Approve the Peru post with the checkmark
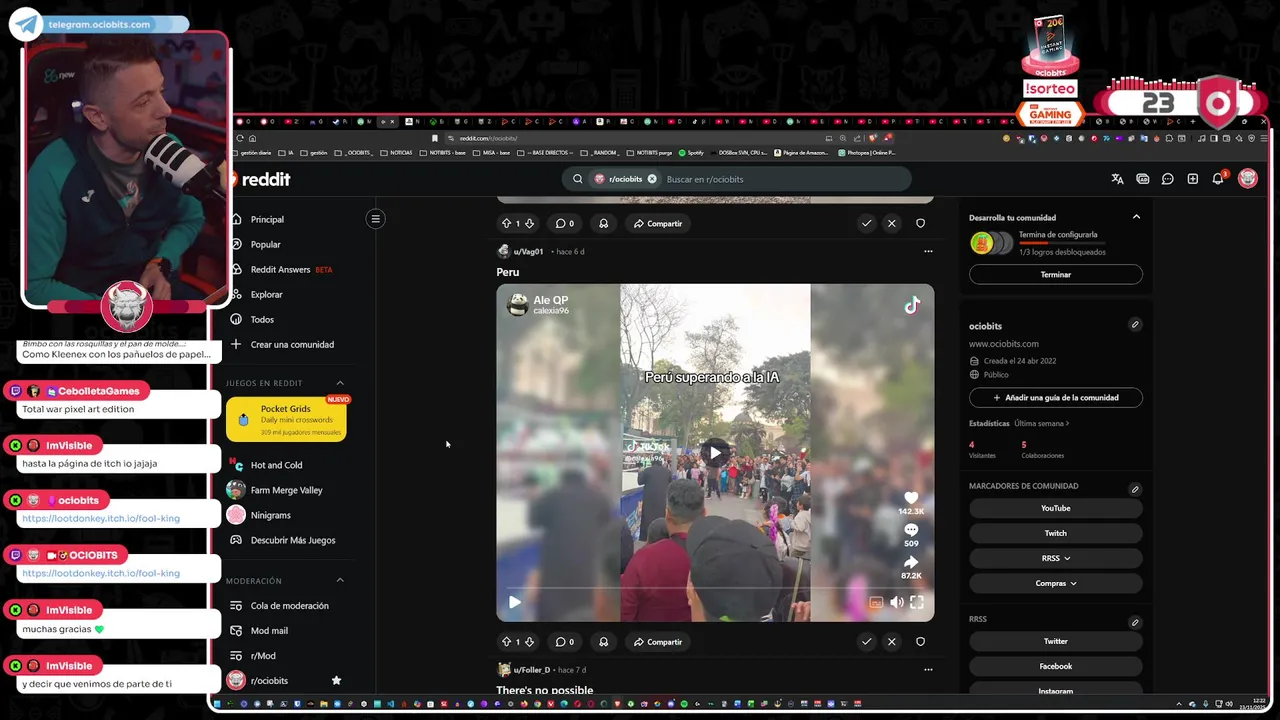Viewport: 1280px width, 720px height. [x=866, y=641]
